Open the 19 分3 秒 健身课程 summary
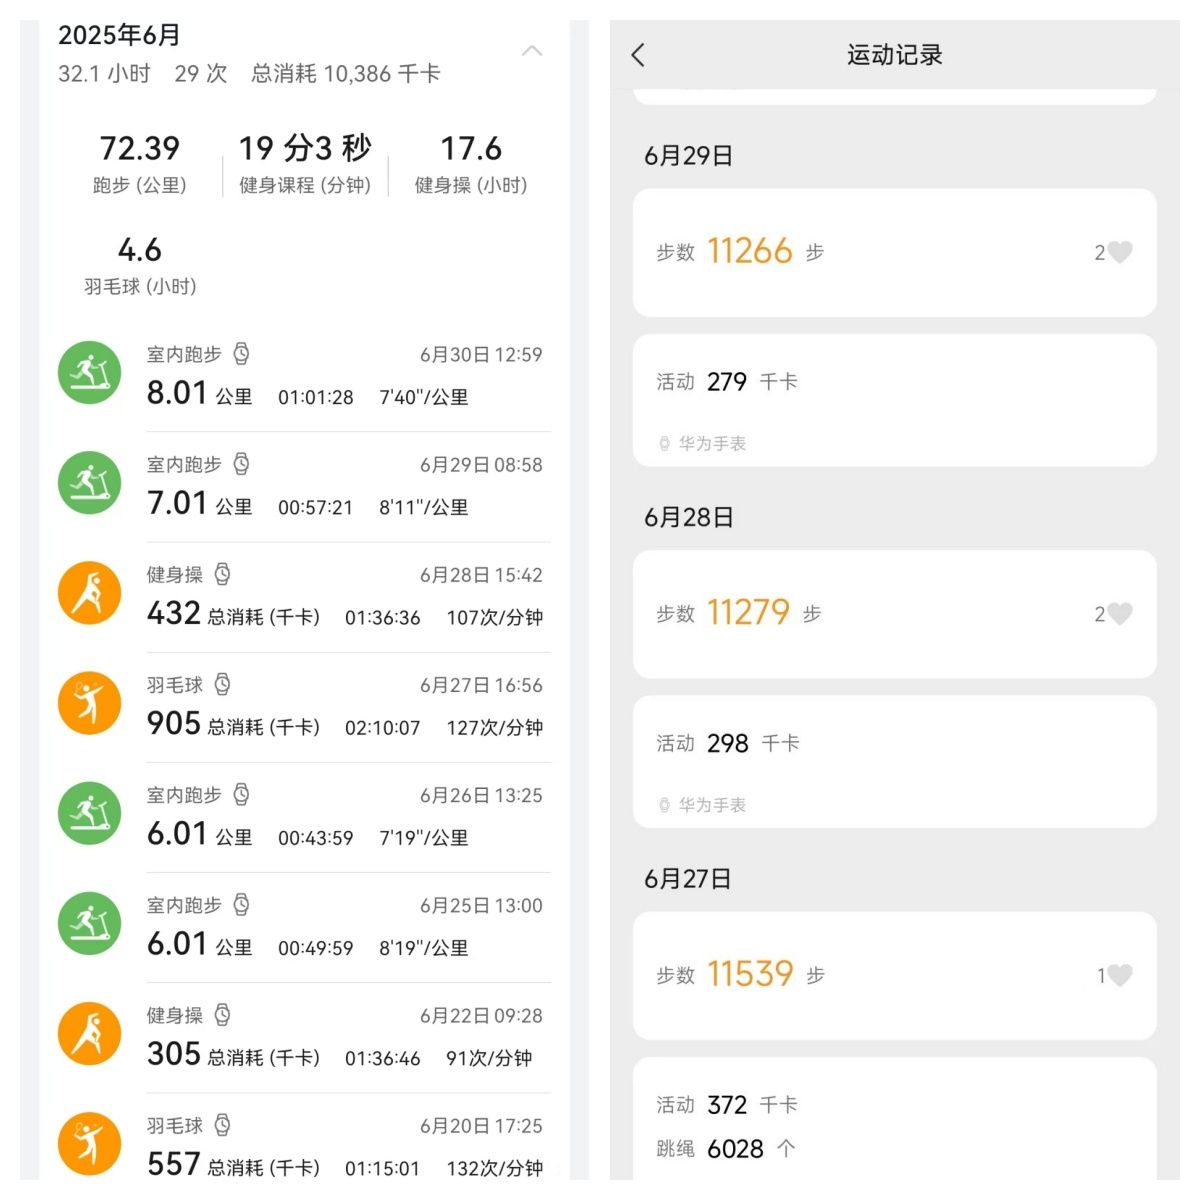Screen dimensions: 1200x1200 [x=305, y=163]
